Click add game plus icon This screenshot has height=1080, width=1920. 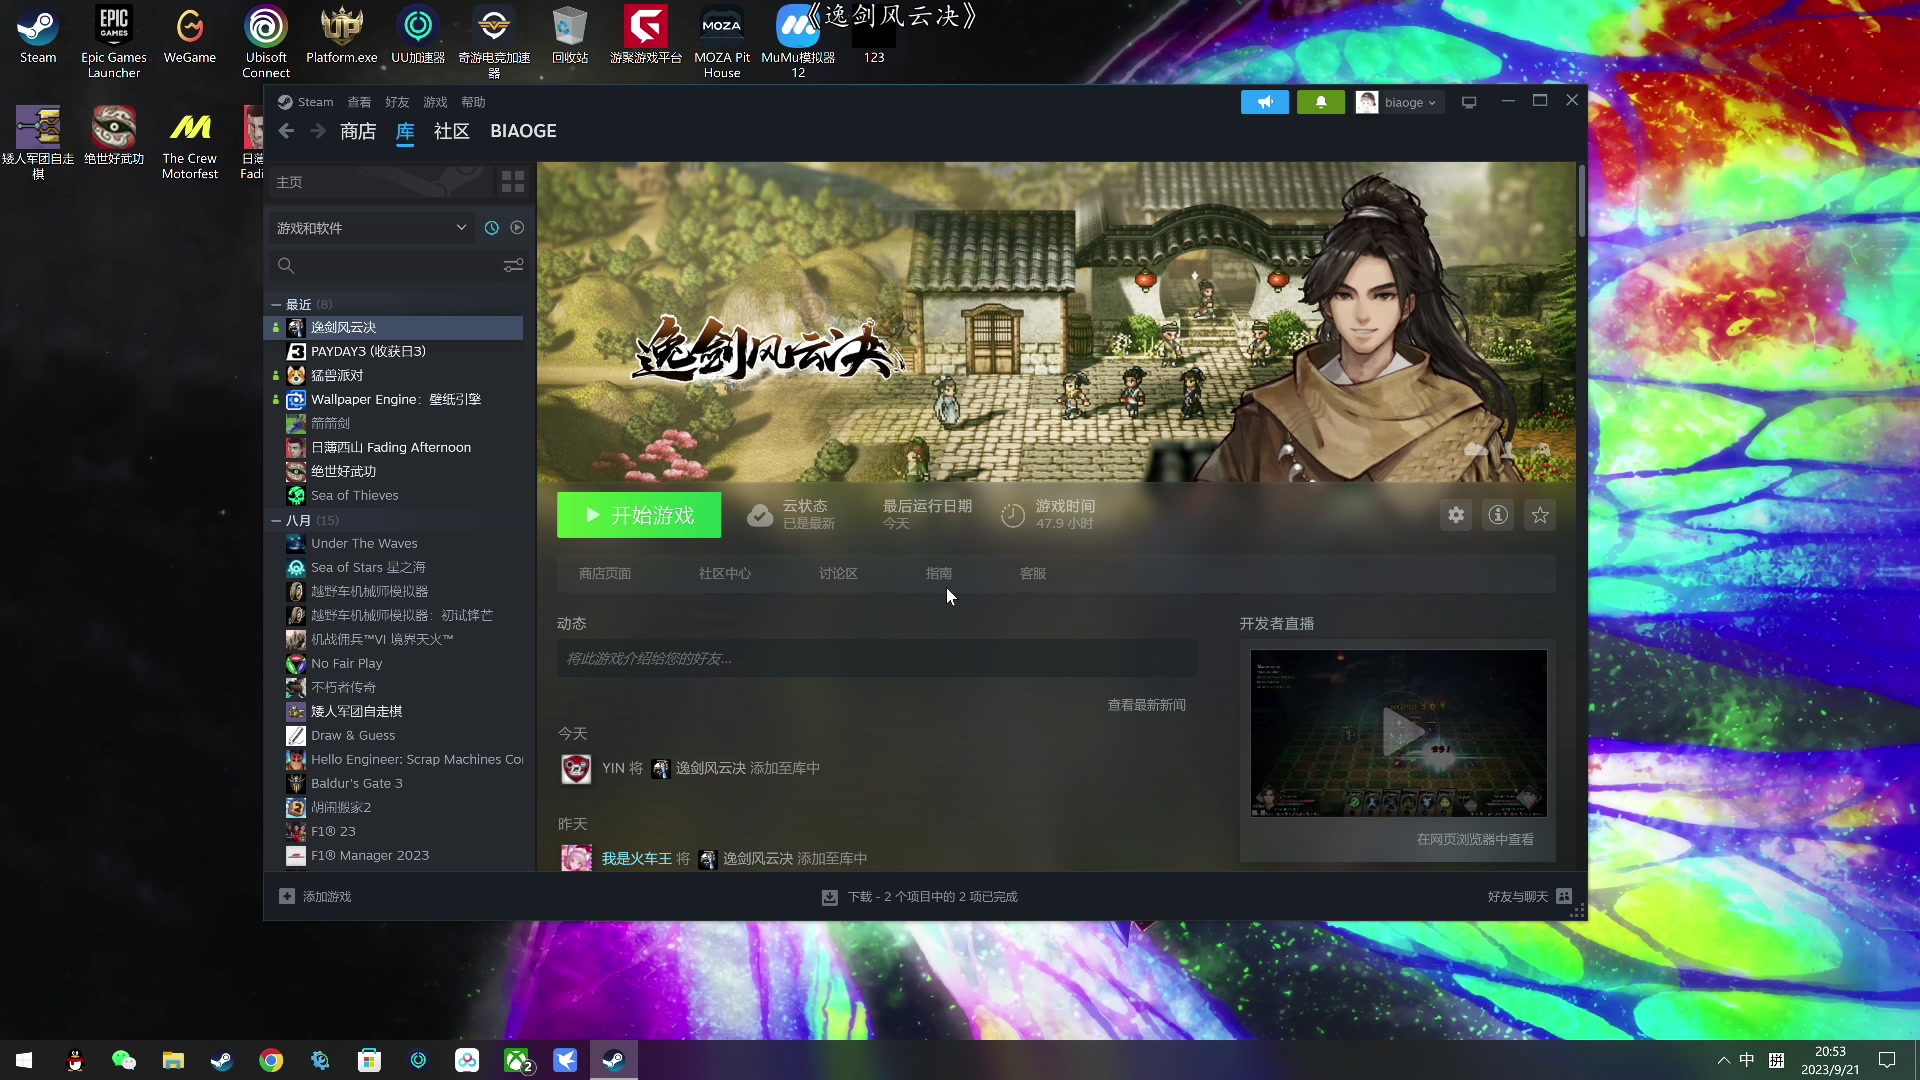point(287,897)
